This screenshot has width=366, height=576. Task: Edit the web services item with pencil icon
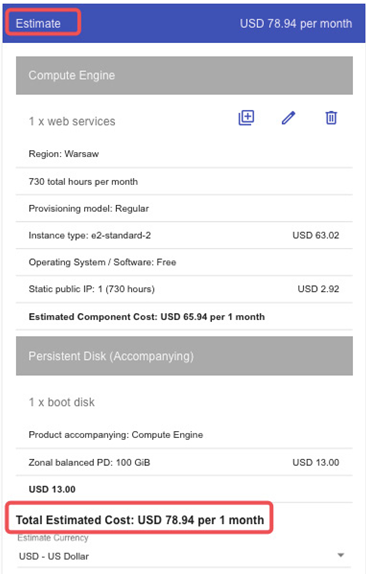288,118
